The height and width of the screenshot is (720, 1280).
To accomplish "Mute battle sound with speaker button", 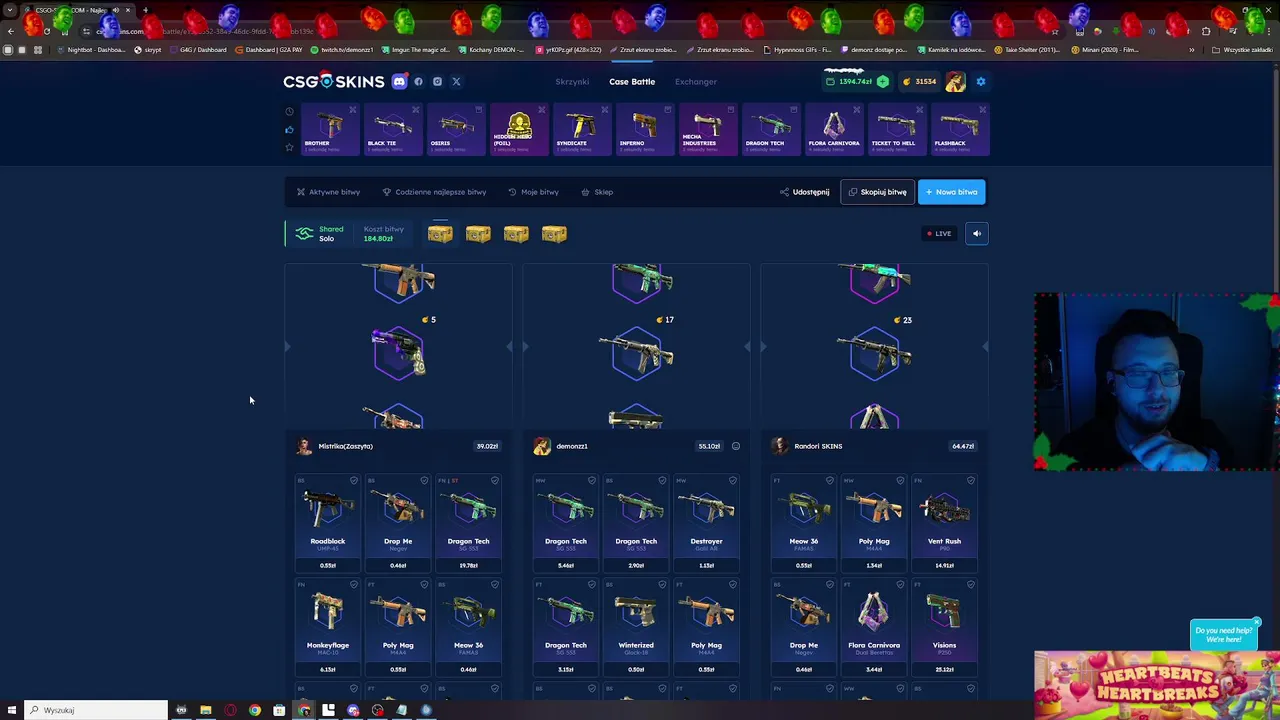I will coord(977,234).
